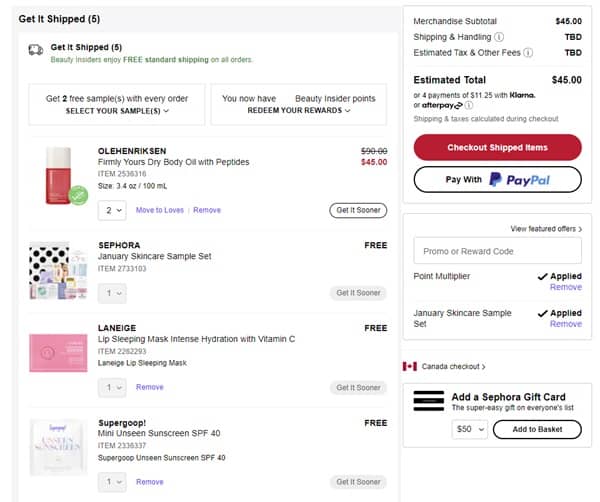
Task: Click Estimated Tax info icon
Action: [x=528, y=53]
